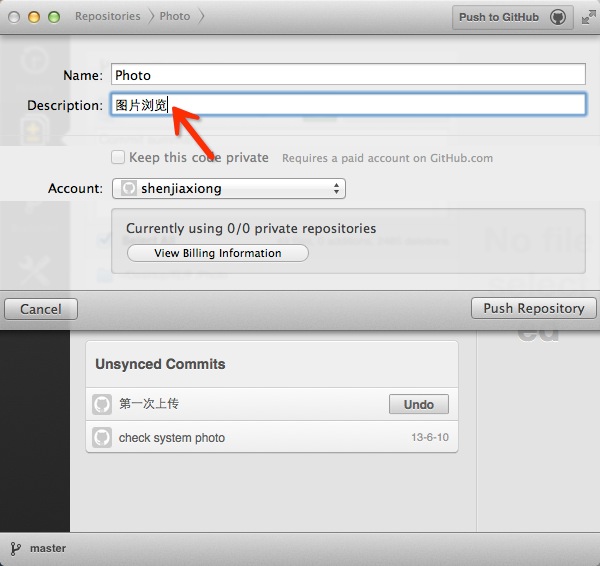The width and height of the screenshot is (600, 566).
Task: Click the avatar icon beside check system photo
Action: (x=102, y=437)
